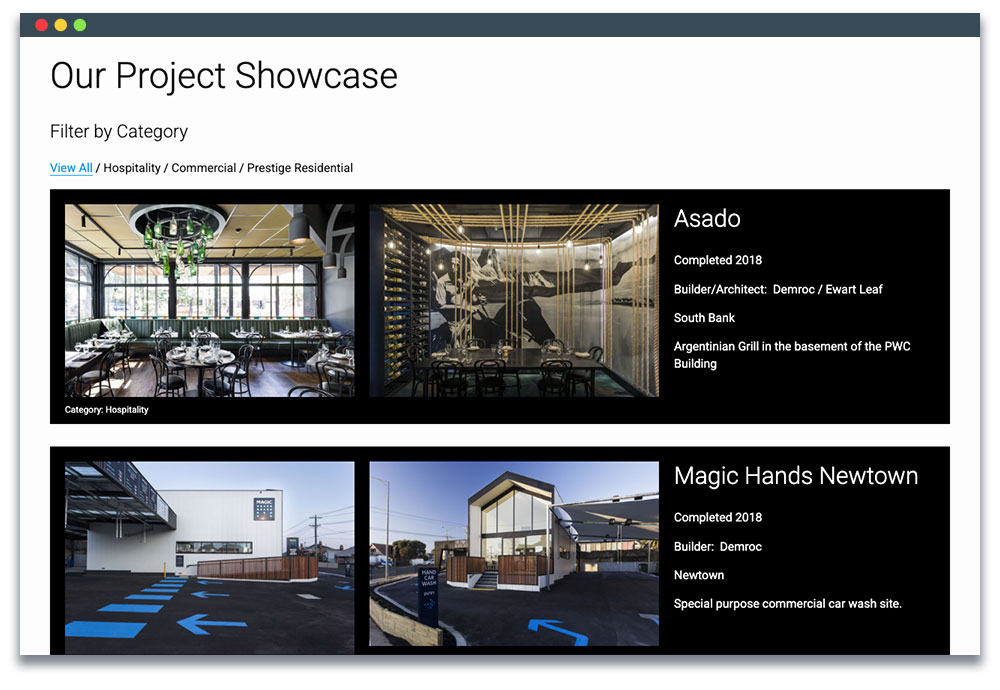The width and height of the screenshot is (1000, 690).
Task: Select the Magic Hands Newtown title
Action: 796,476
